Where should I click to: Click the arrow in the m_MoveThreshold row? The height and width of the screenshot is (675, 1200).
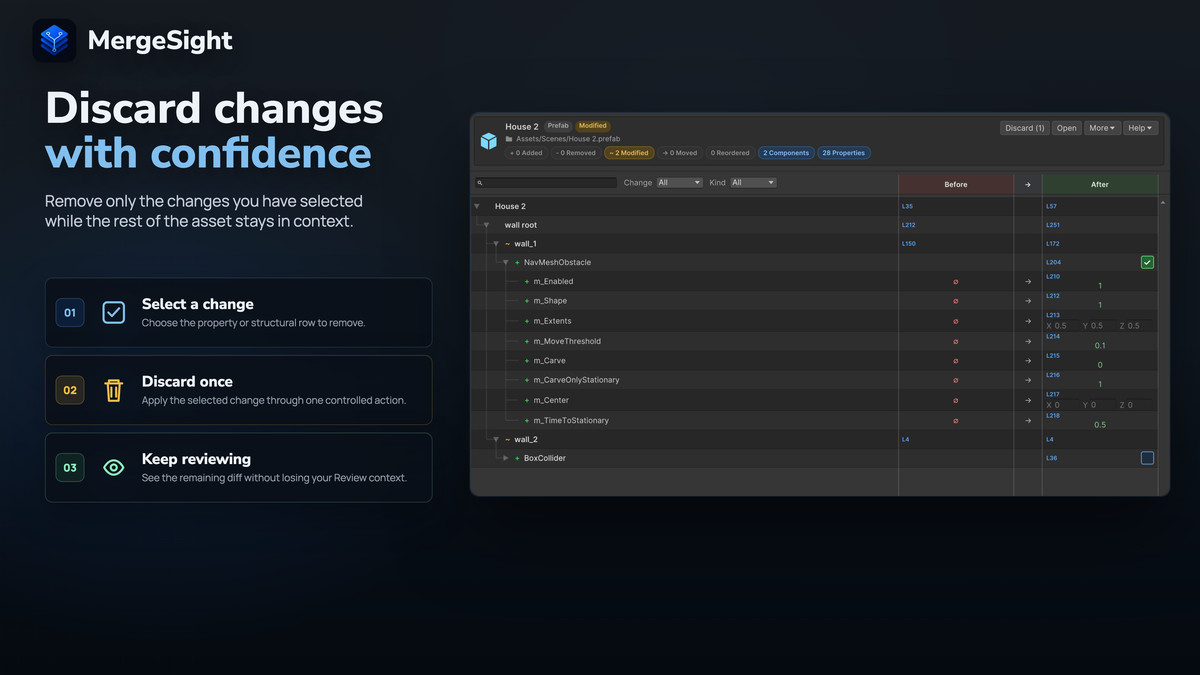[1028, 341]
